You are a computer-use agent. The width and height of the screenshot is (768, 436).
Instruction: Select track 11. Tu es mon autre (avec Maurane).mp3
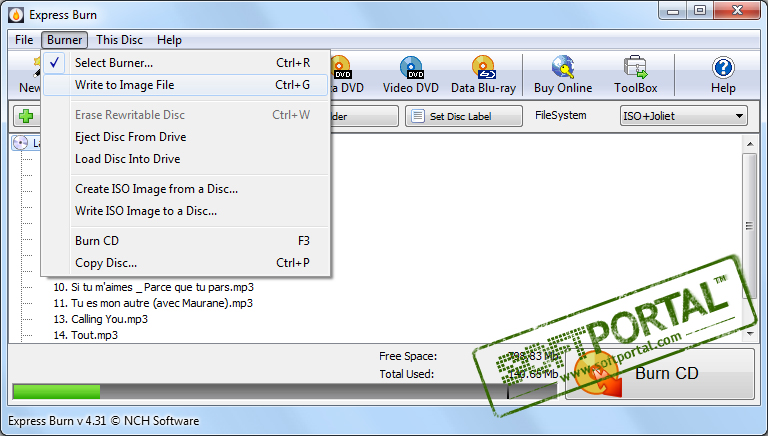click(153, 303)
